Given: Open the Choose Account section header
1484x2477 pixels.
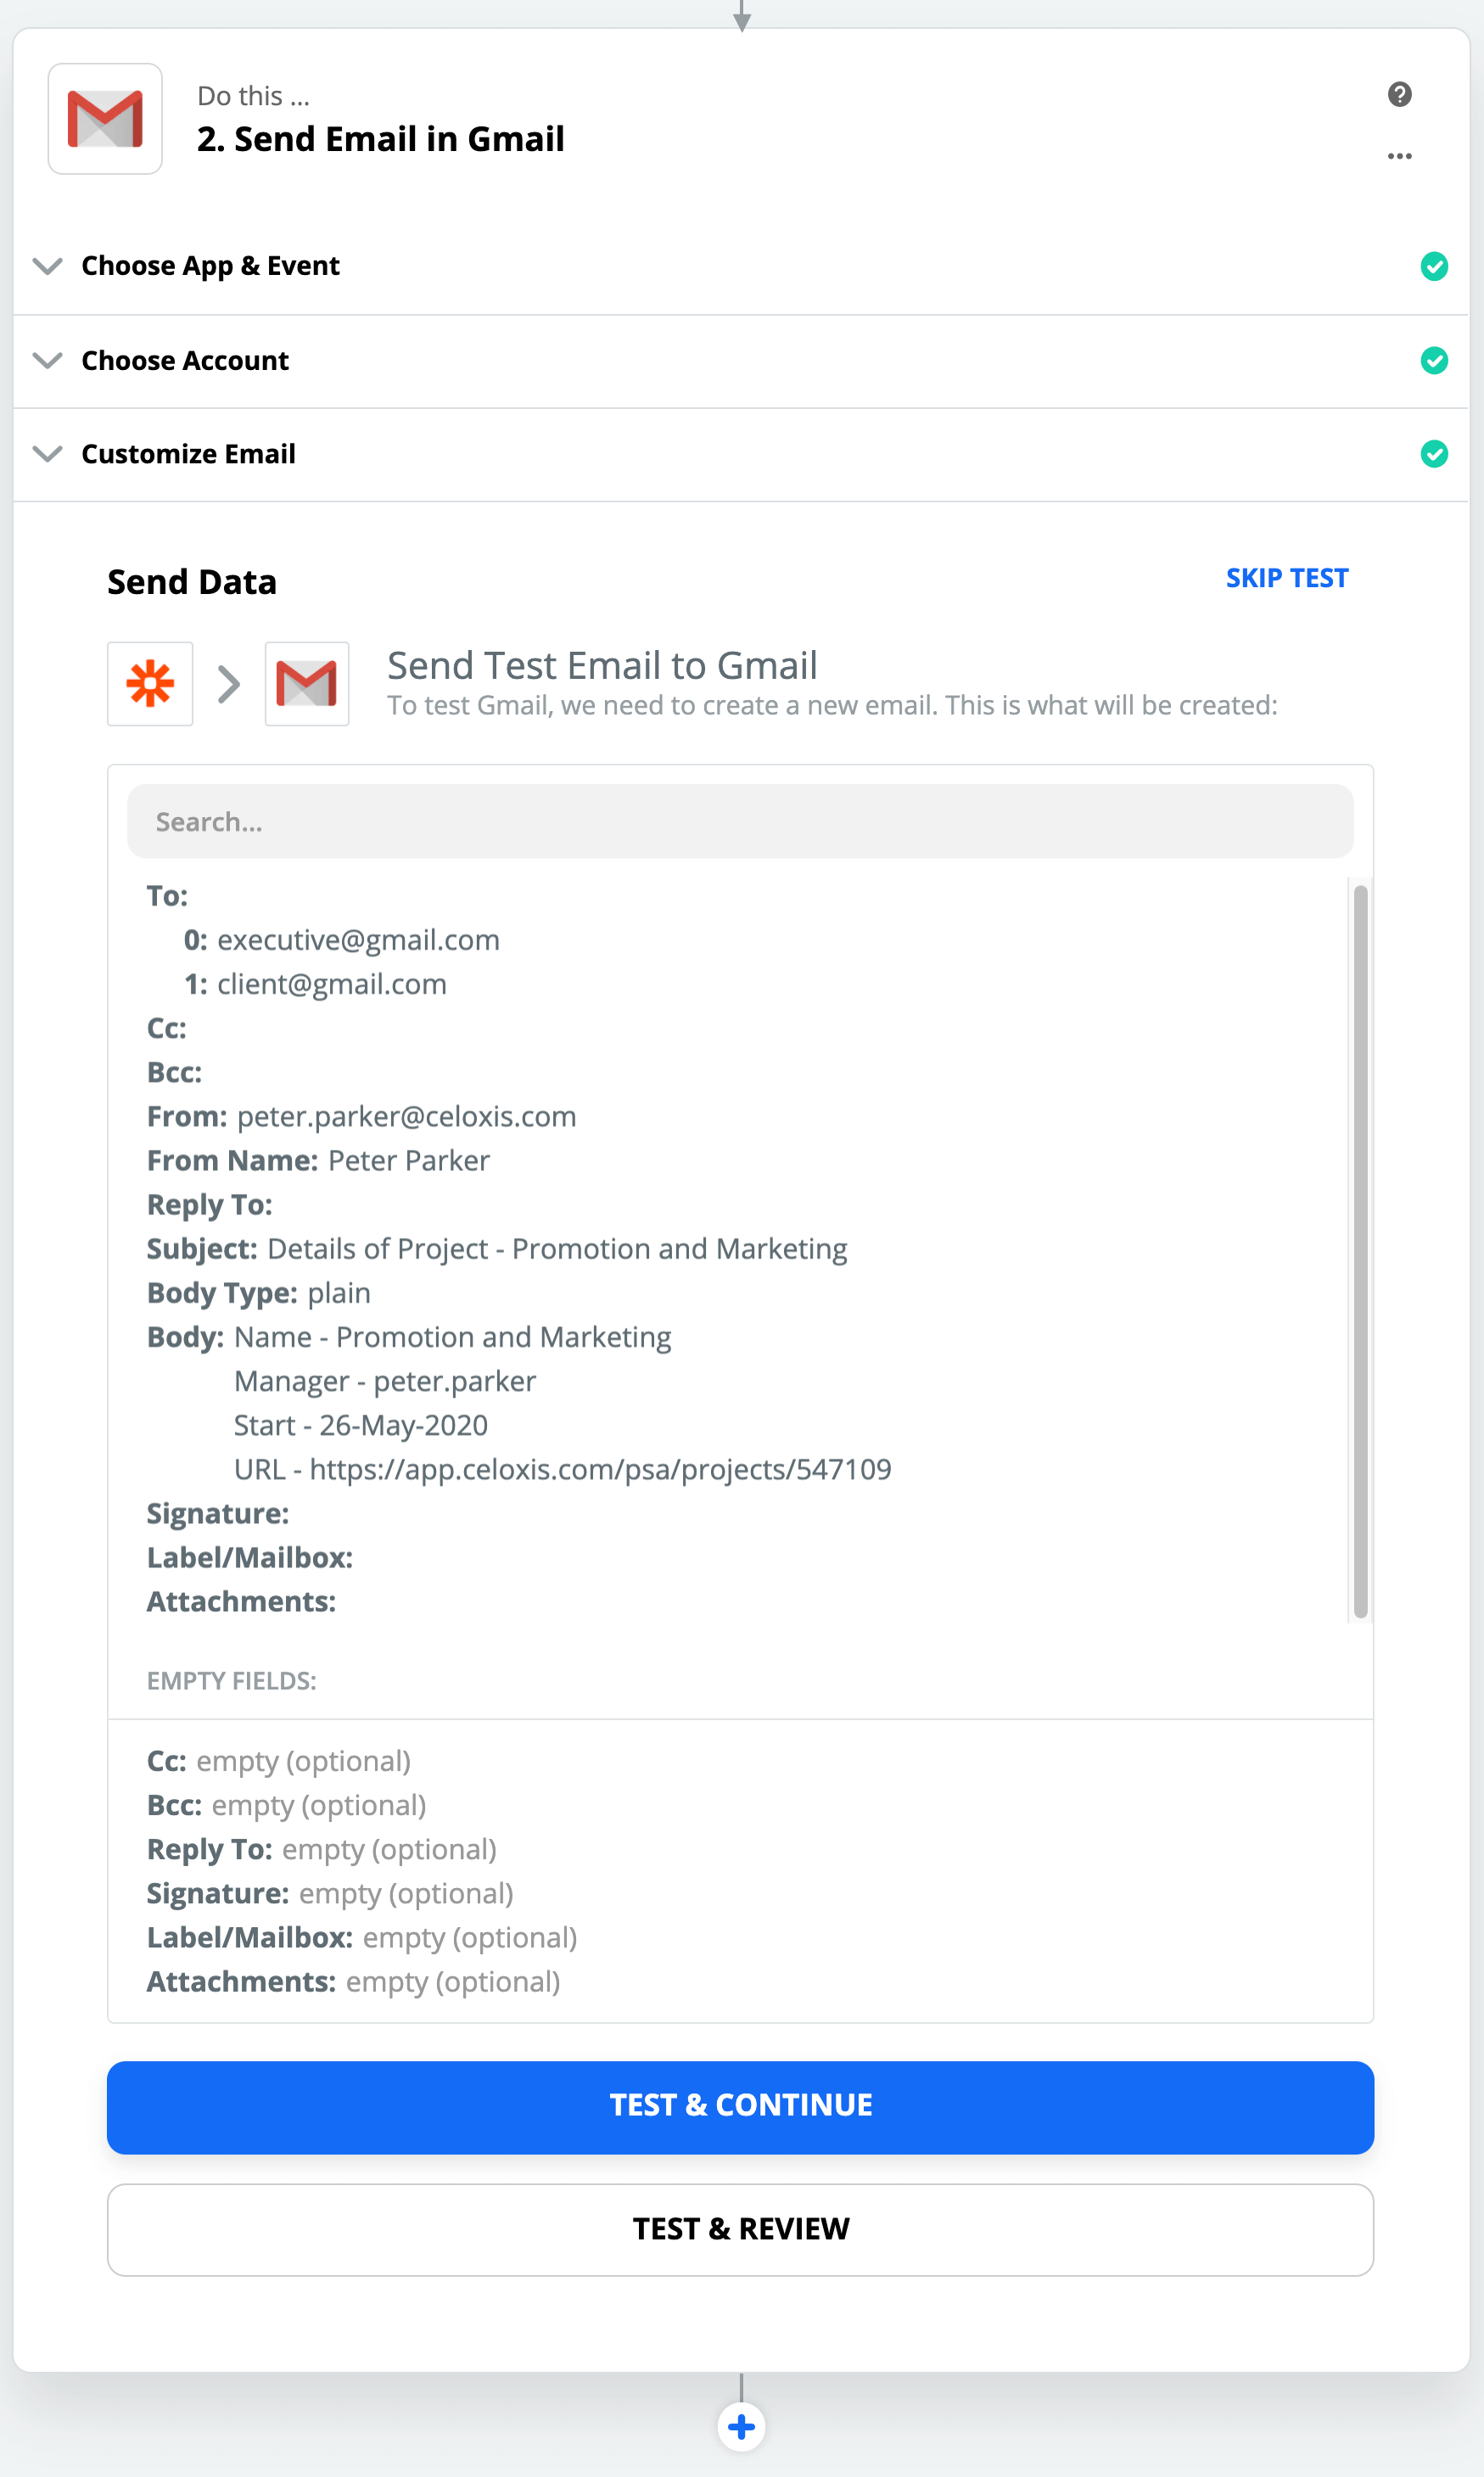Looking at the screenshot, I should coord(185,360).
